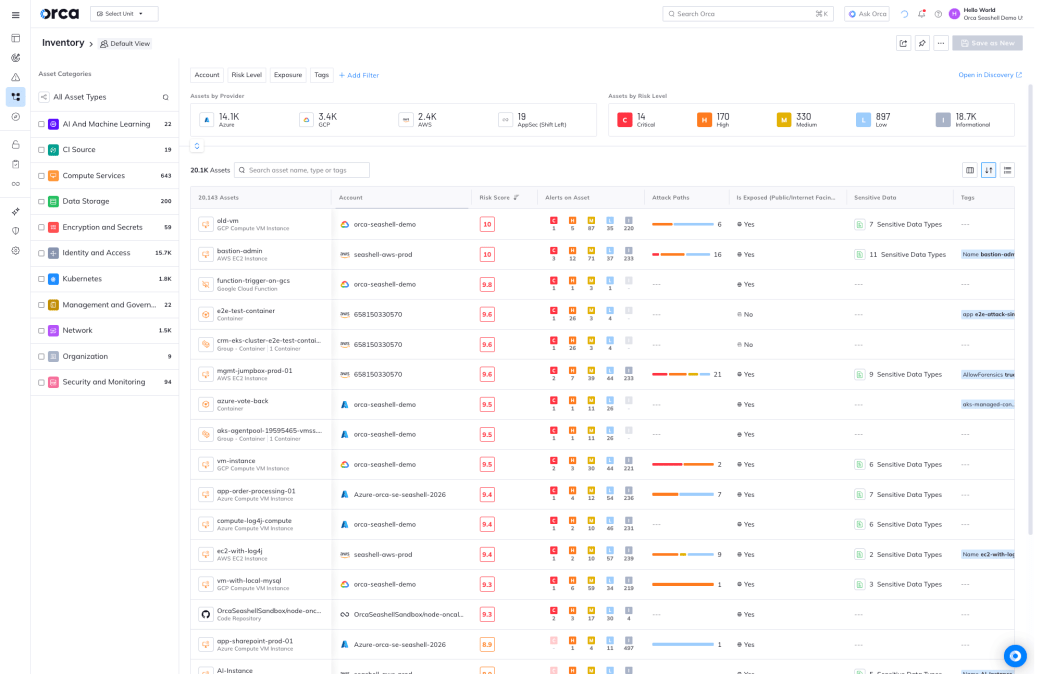The height and width of the screenshot is (674, 1042).
Task: Open the more options ellipsis menu
Action: click(x=941, y=43)
